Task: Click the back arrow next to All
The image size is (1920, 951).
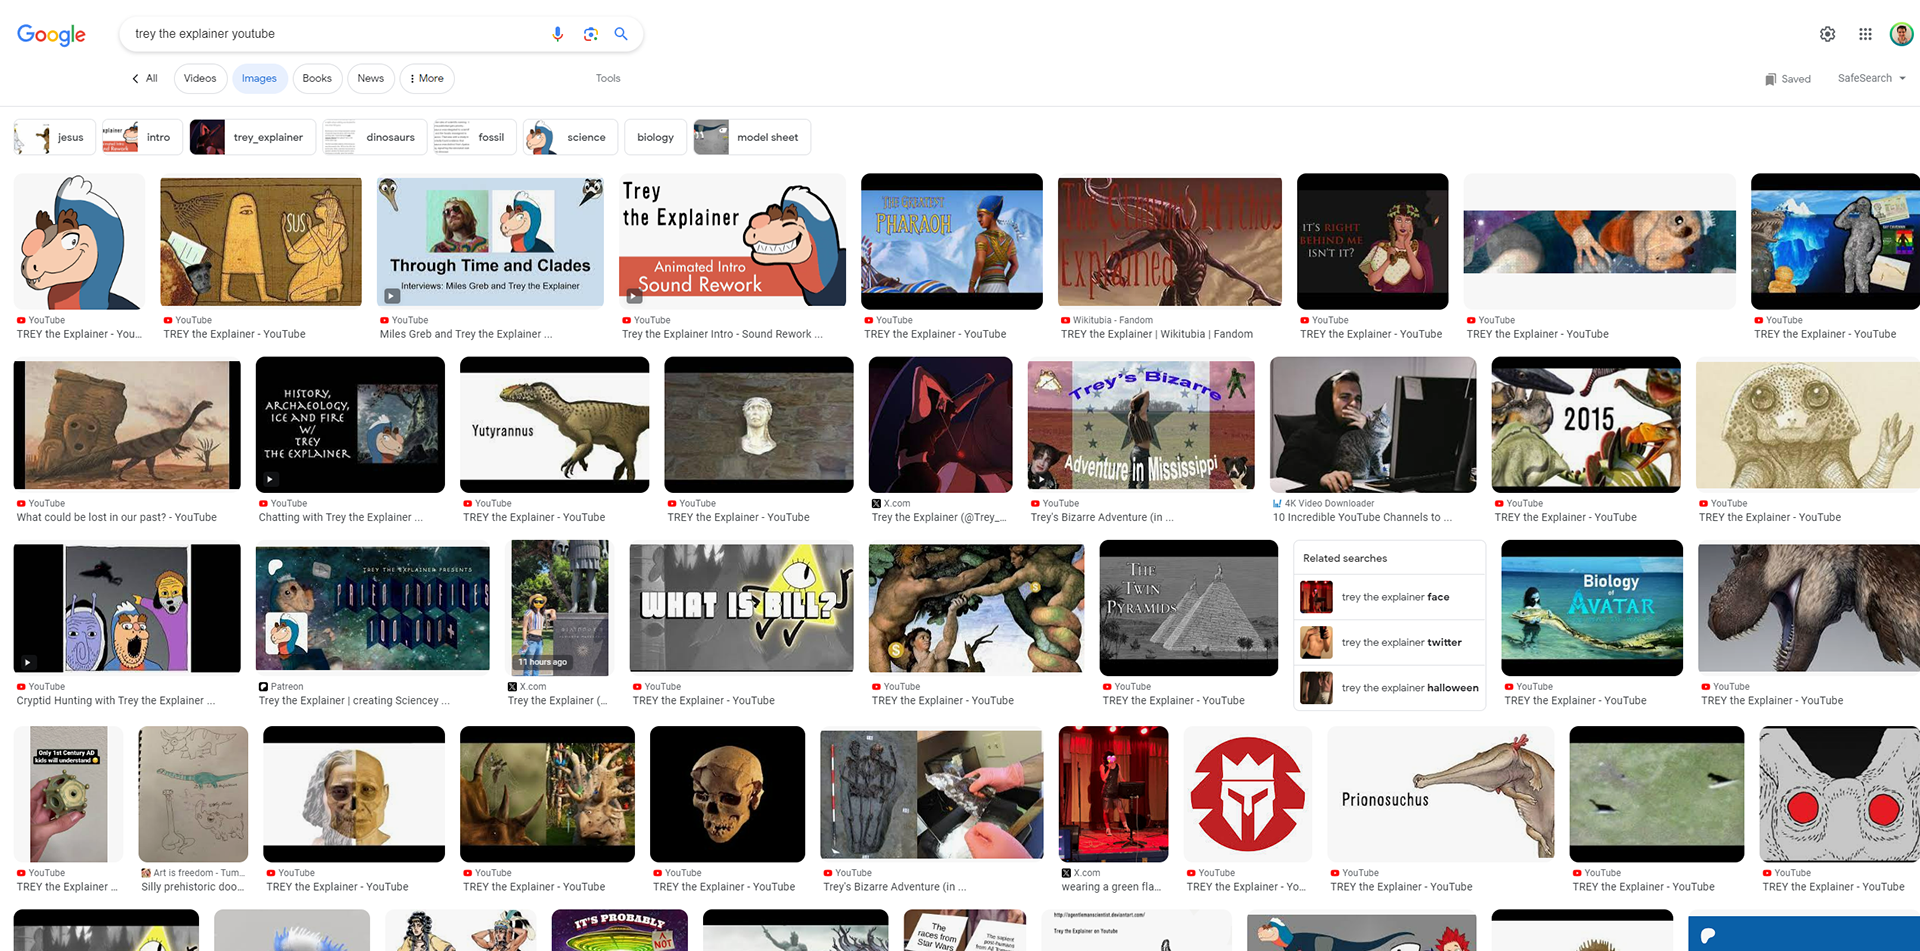Action: point(135,78)
